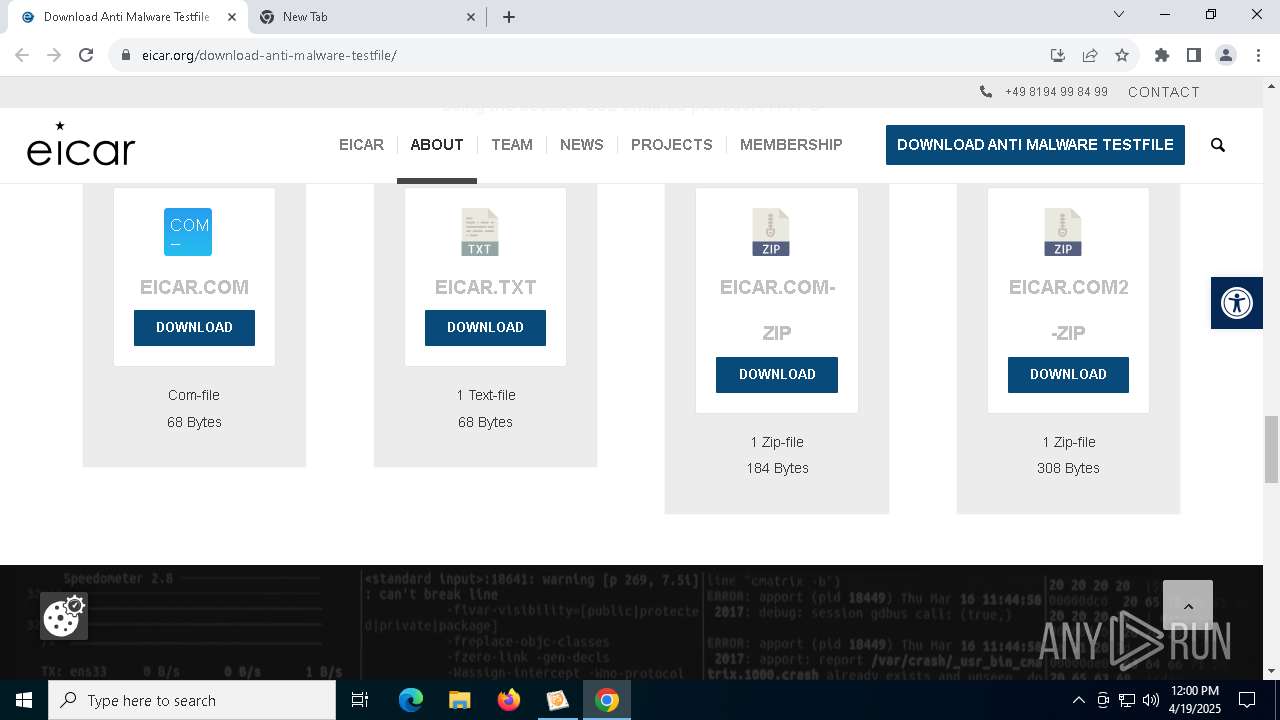Click the Chrome taskbar icon
1280x720 pixels.
607,700
